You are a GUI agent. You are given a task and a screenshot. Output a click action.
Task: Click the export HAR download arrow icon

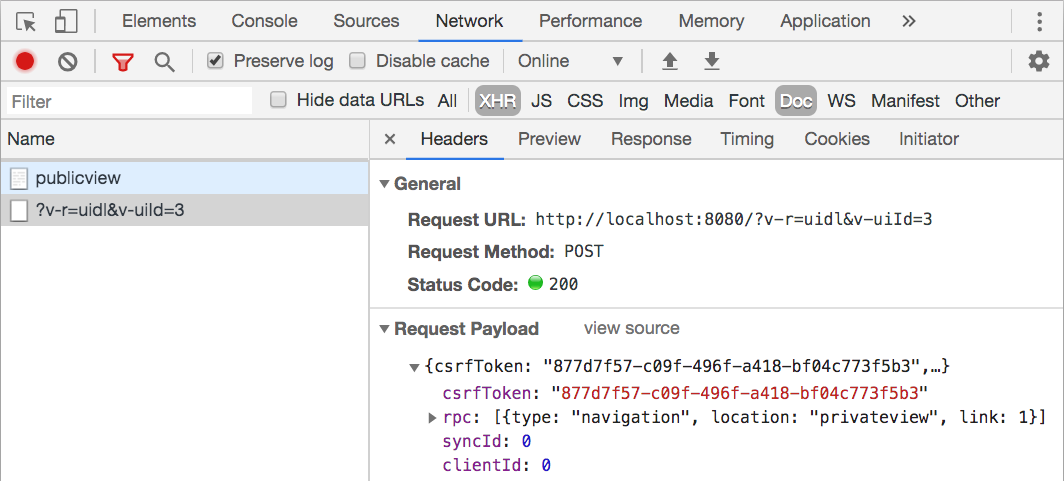point(711,62)
